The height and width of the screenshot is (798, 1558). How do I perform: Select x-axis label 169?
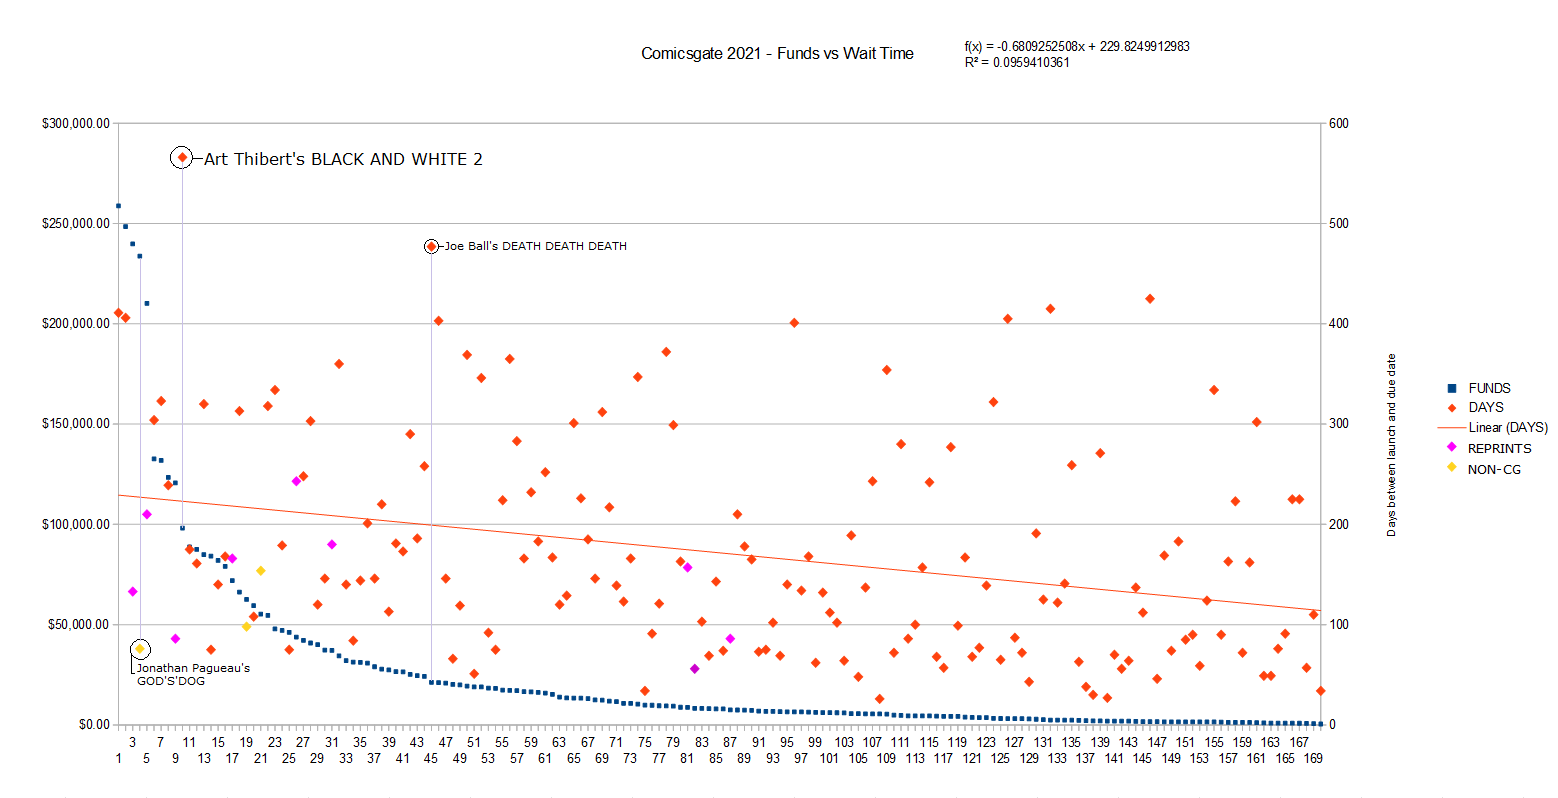tap(1313, 758)
